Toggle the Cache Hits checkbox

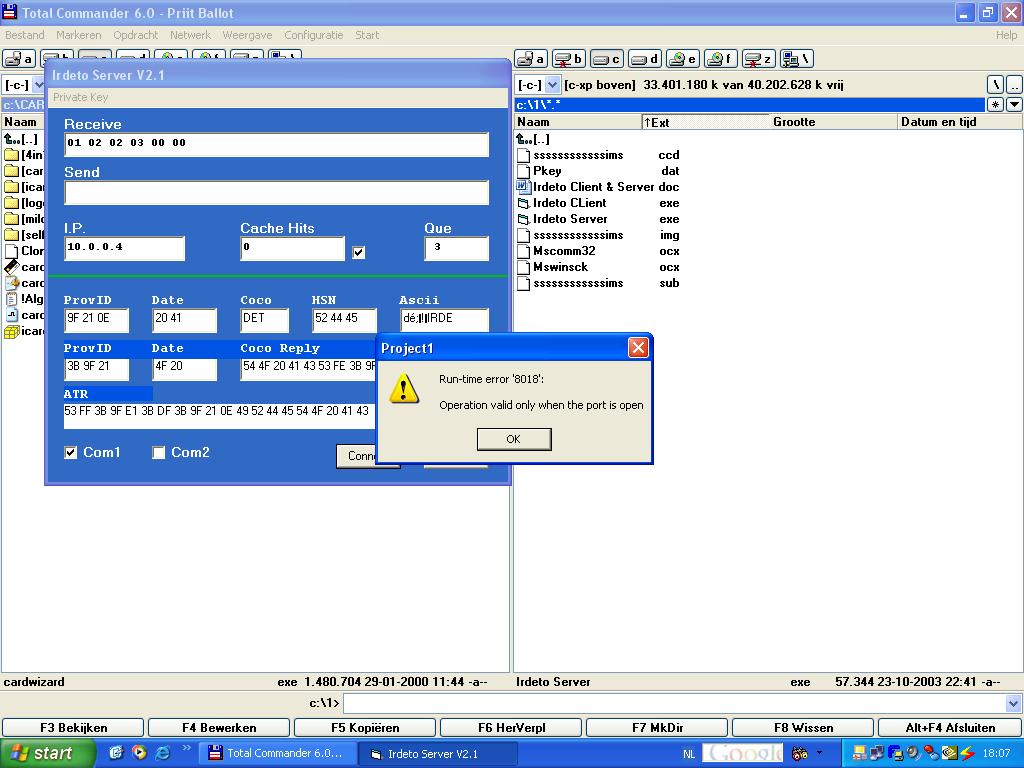tap(359, 252)
